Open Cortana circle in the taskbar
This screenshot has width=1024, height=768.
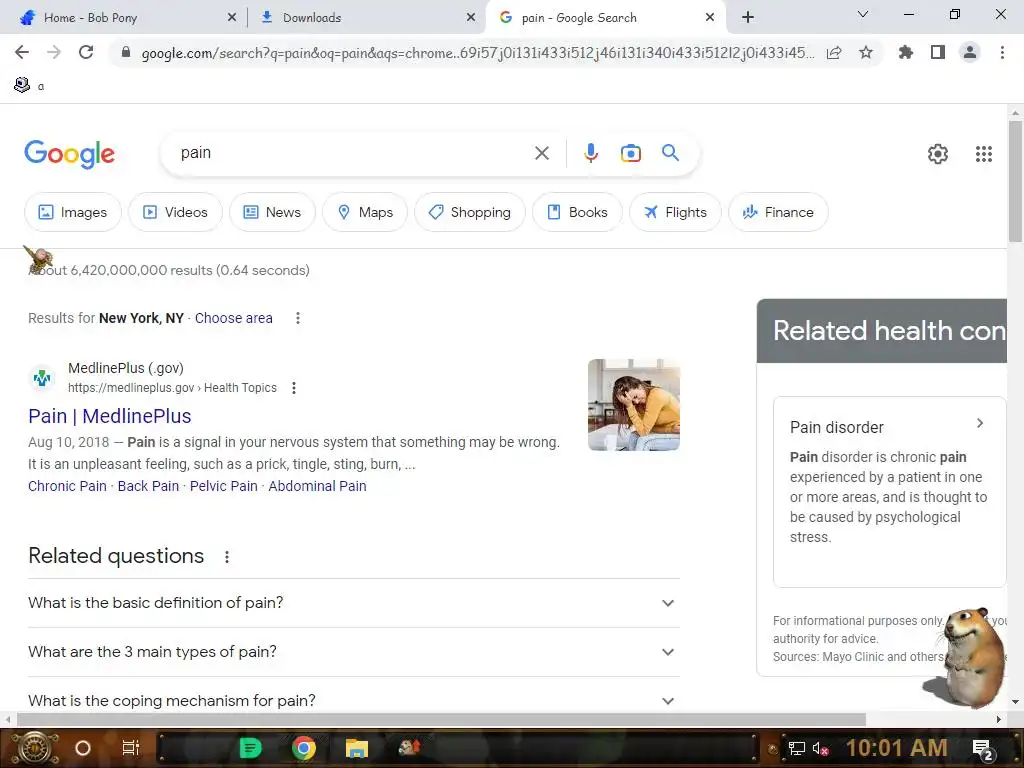coord(82,748)
